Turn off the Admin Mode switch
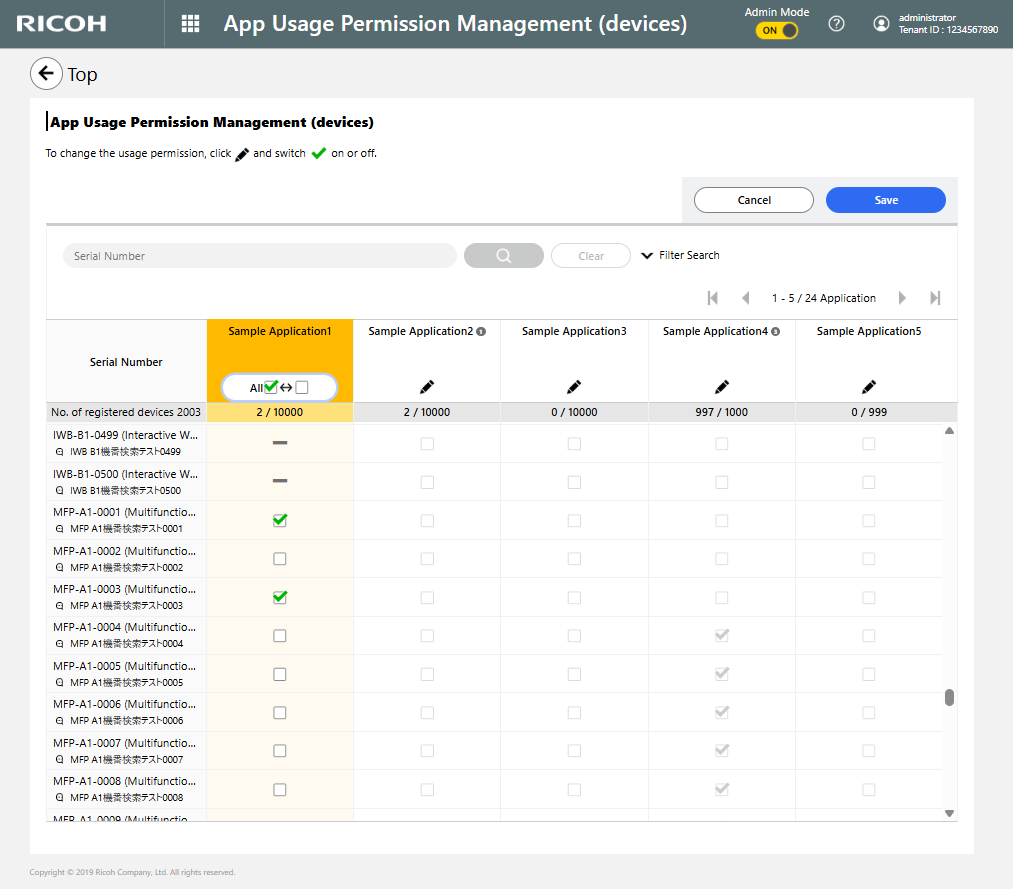Viewport: 1013px width, 889px height. [x=777, y=31]
